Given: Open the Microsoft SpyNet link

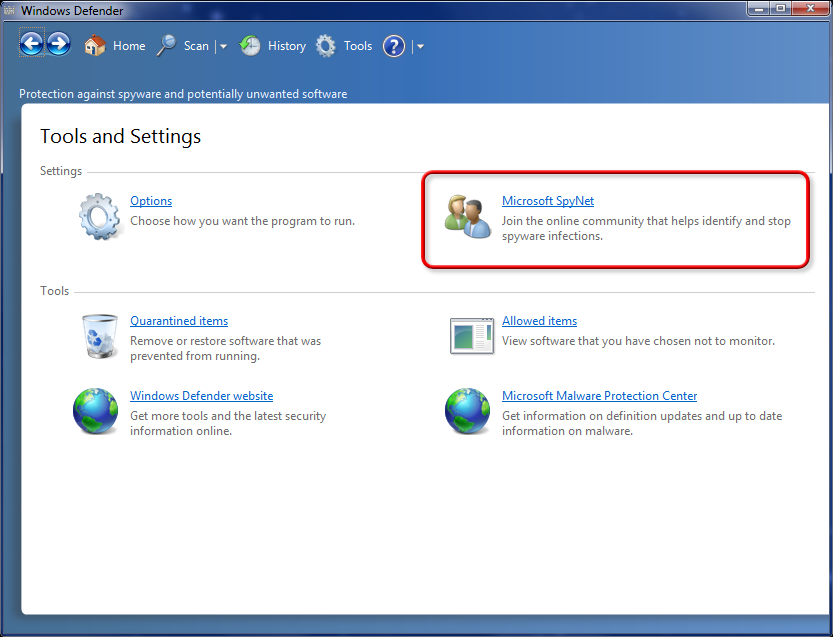Looking at the screenshot, I should coord(547,201).
